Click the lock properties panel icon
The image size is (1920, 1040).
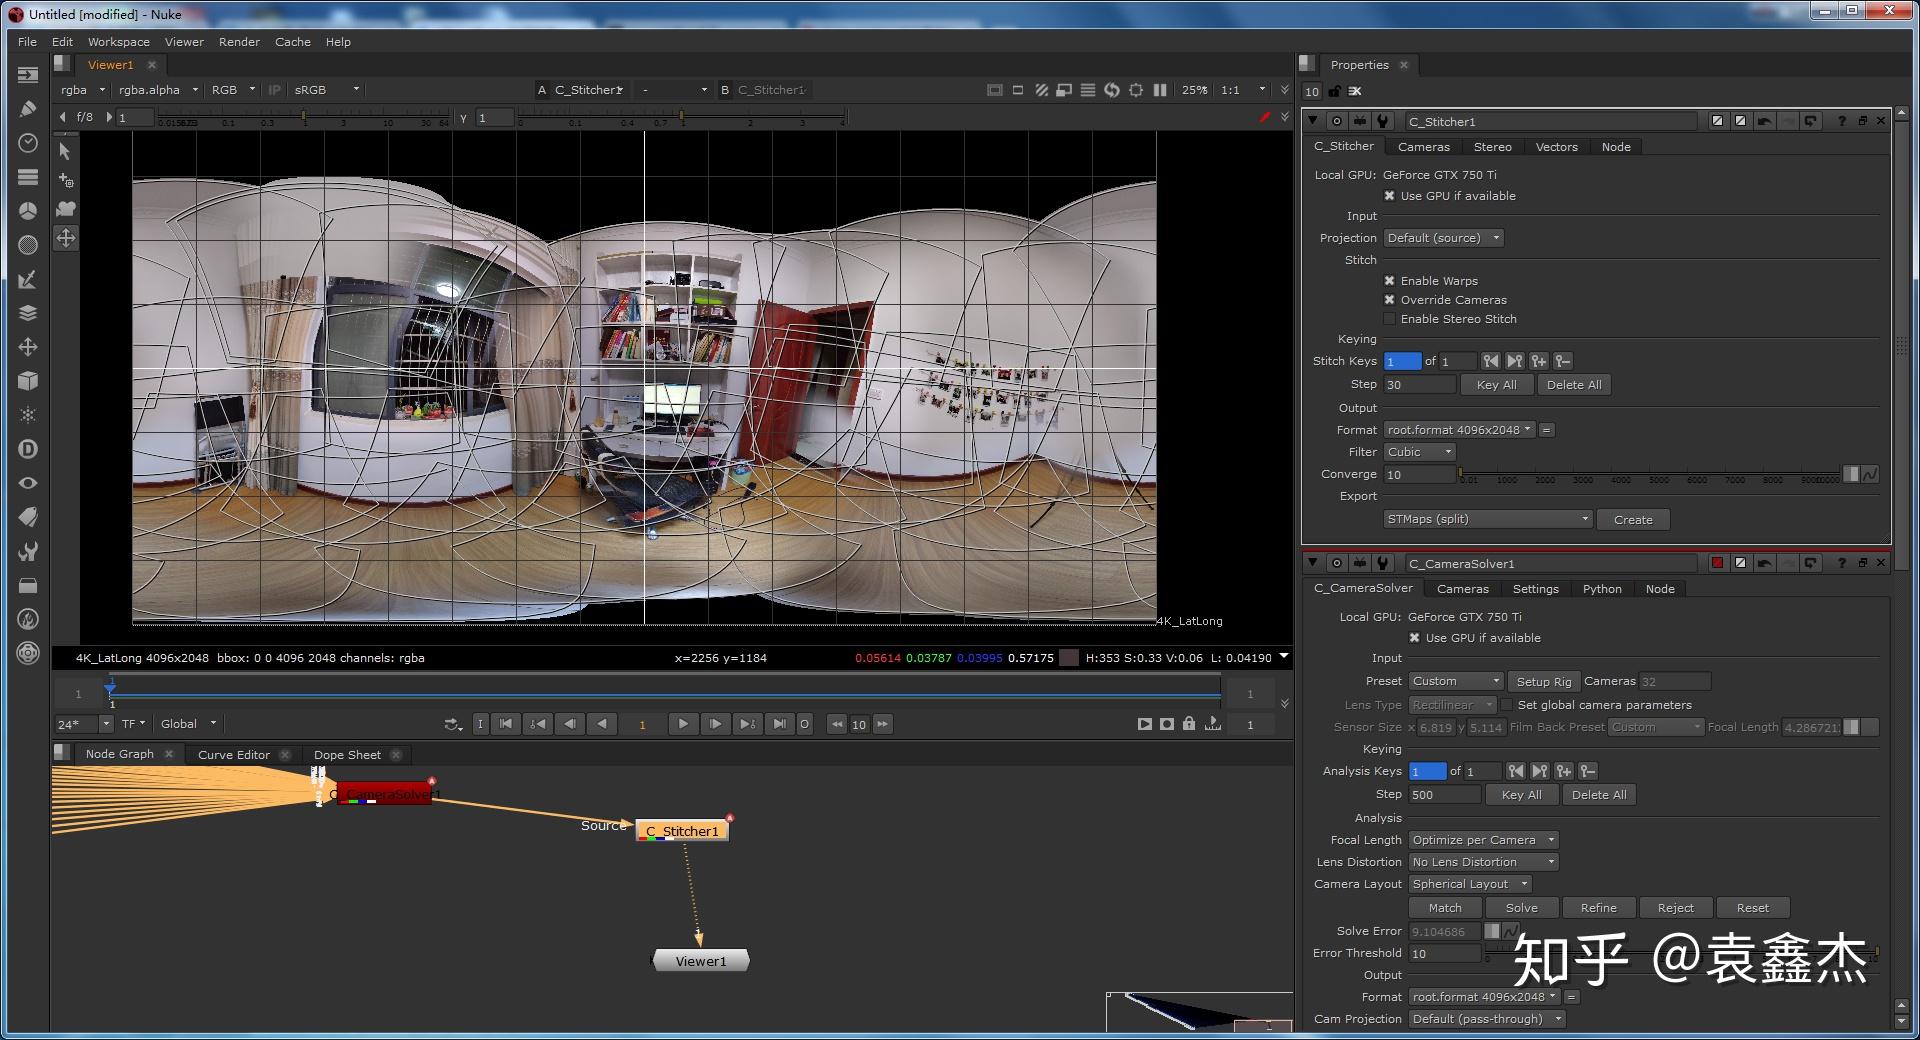1334,91
